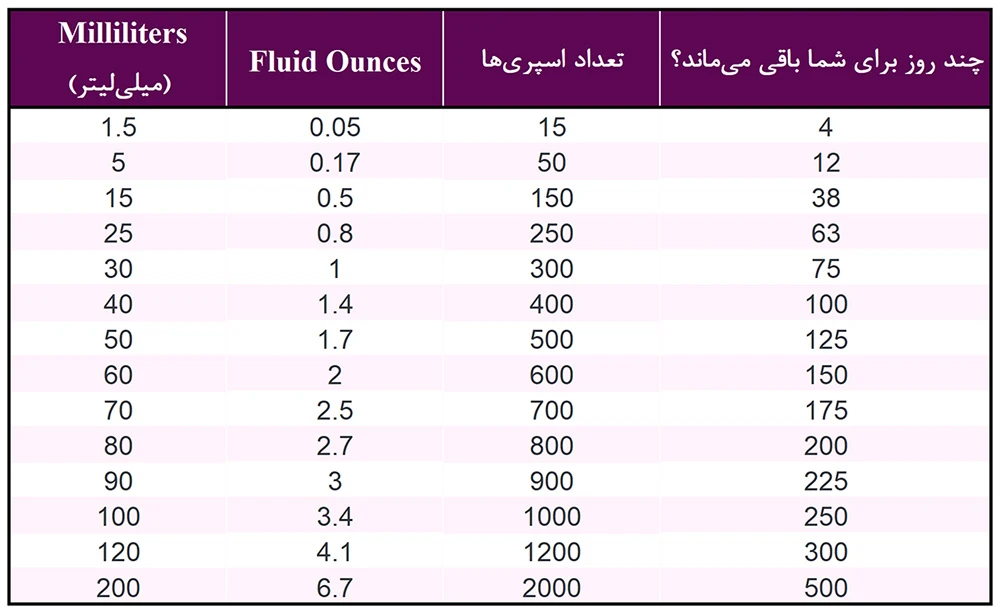Image resolution: width=1000 pixels, height=613 pixels.
Task: Click the 900 sprays cell
Action: click(x=552, y=481)
